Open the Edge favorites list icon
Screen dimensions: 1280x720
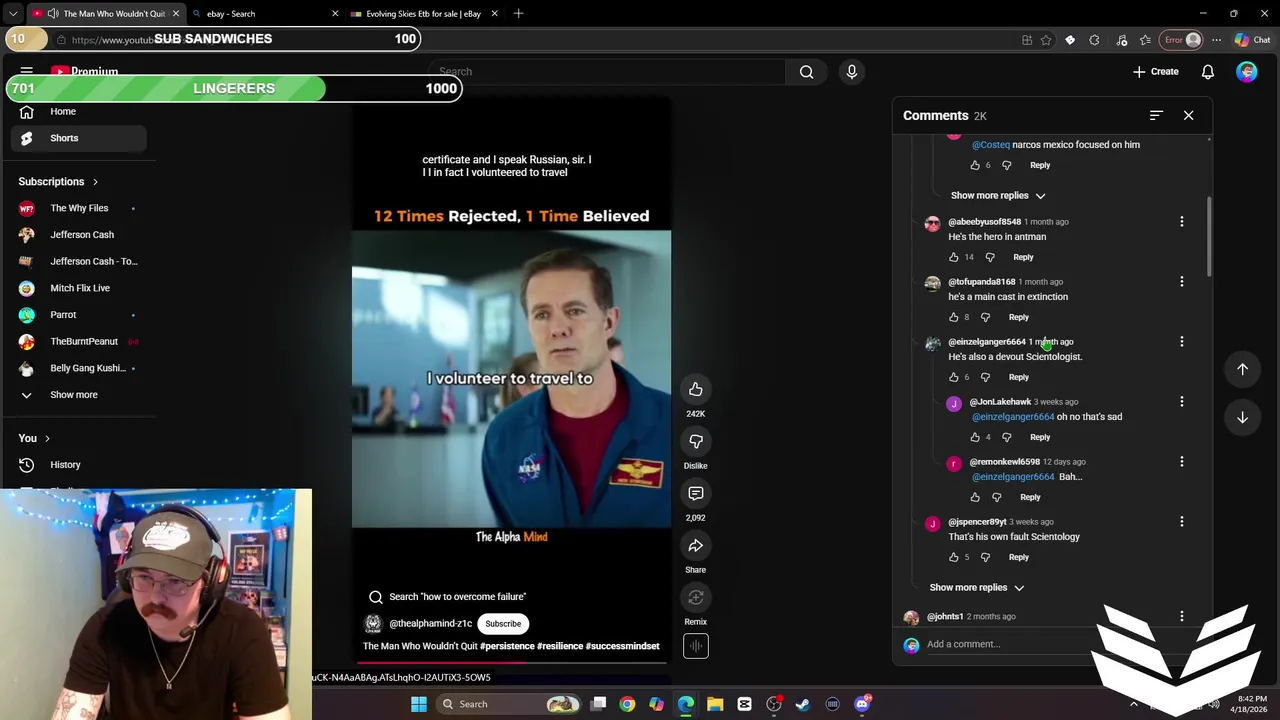[1145, 40]
